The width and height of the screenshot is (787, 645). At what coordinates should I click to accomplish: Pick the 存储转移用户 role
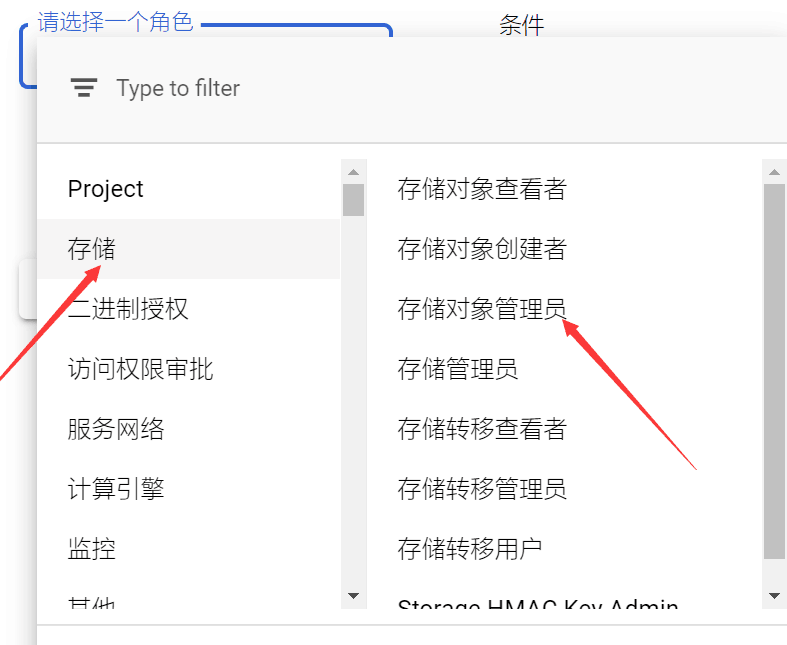[x=470, y=549]
